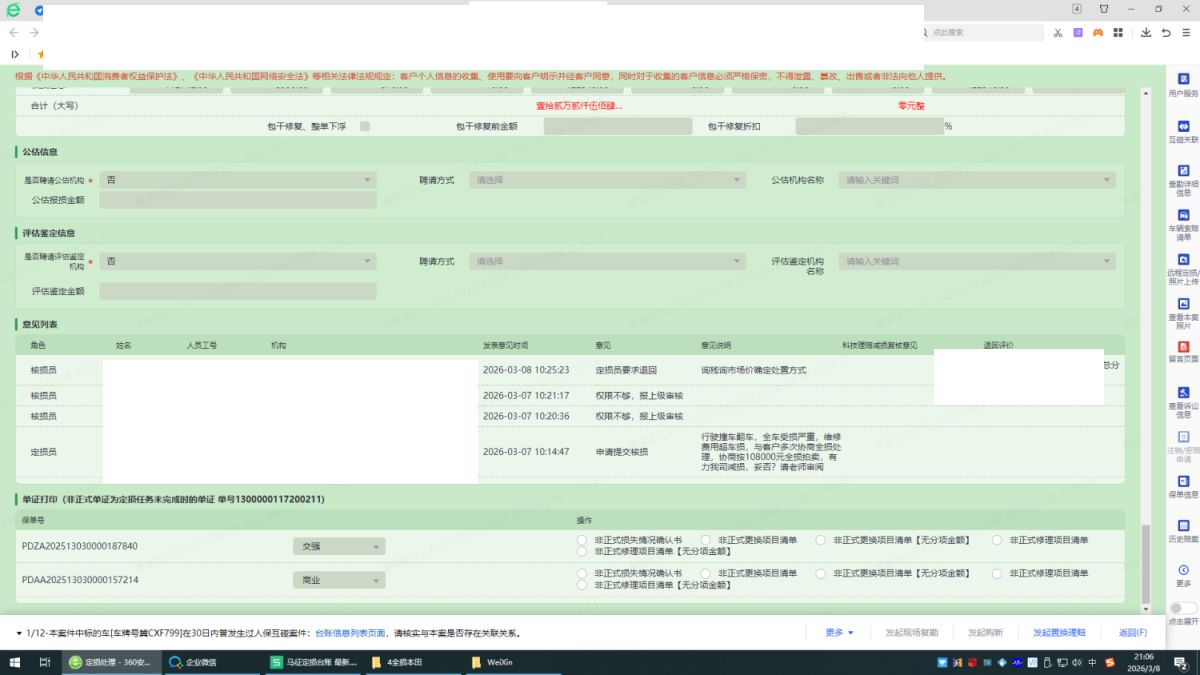The image size is (1200, 675).
Task: Expand the 是否聘请公估机构 dropdown
Action: click(236, 180)
